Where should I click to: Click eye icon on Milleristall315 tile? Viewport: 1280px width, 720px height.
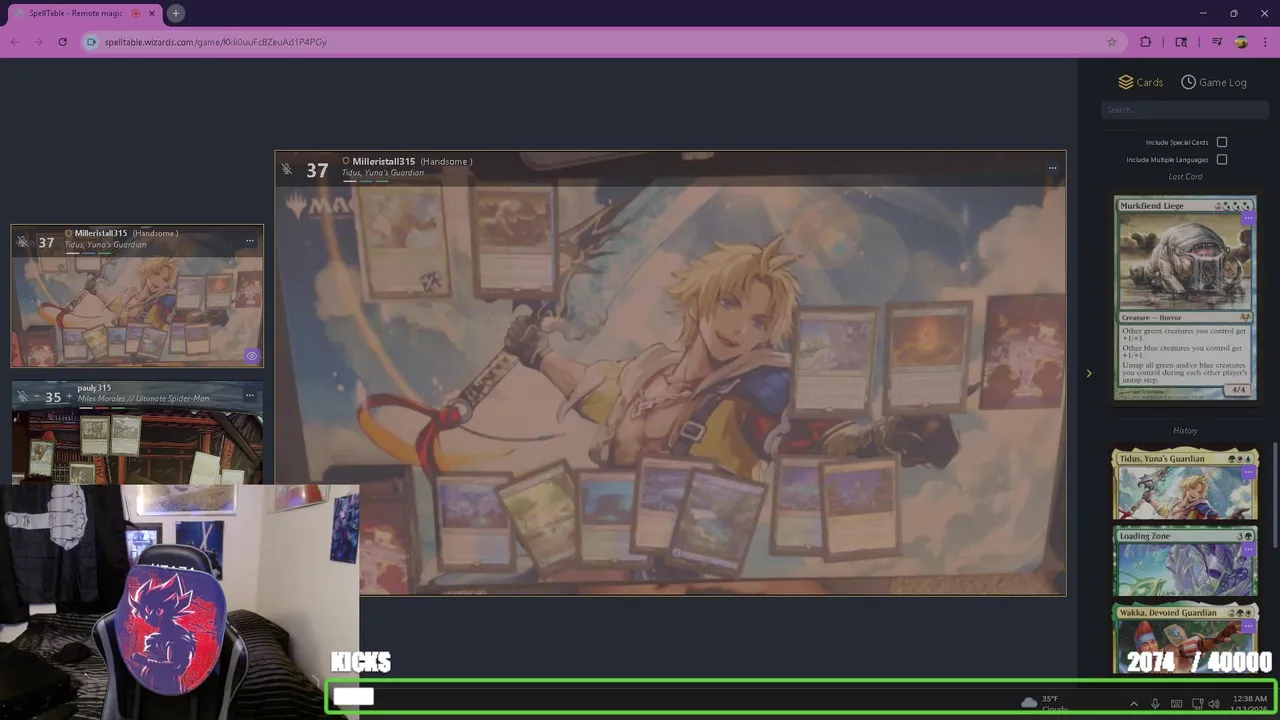point(251,356)
